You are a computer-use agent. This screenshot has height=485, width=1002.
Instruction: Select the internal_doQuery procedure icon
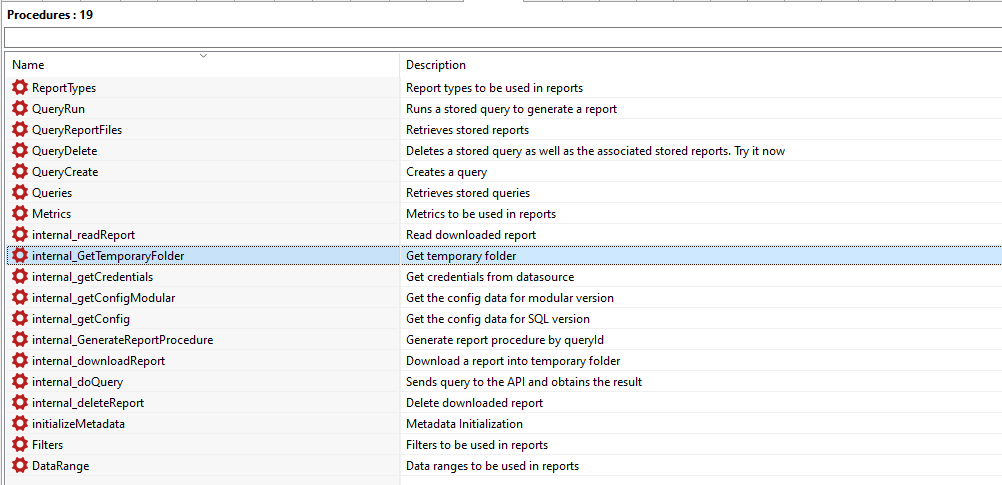(x=20, y=382)
